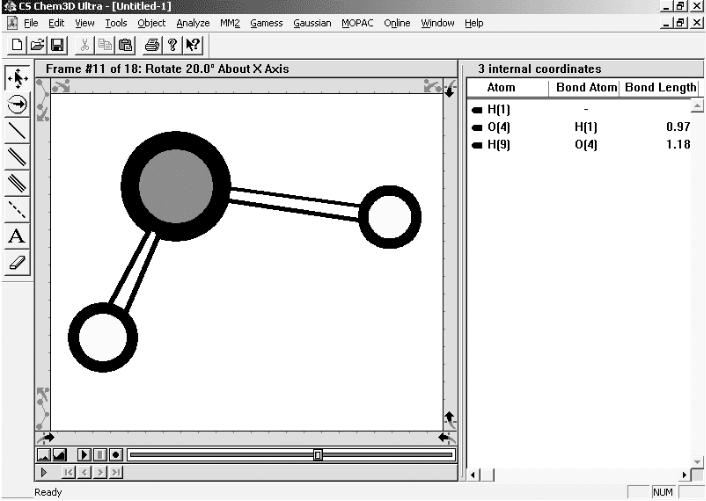Click the Cut scissors icon

click(x=84, y=45)
